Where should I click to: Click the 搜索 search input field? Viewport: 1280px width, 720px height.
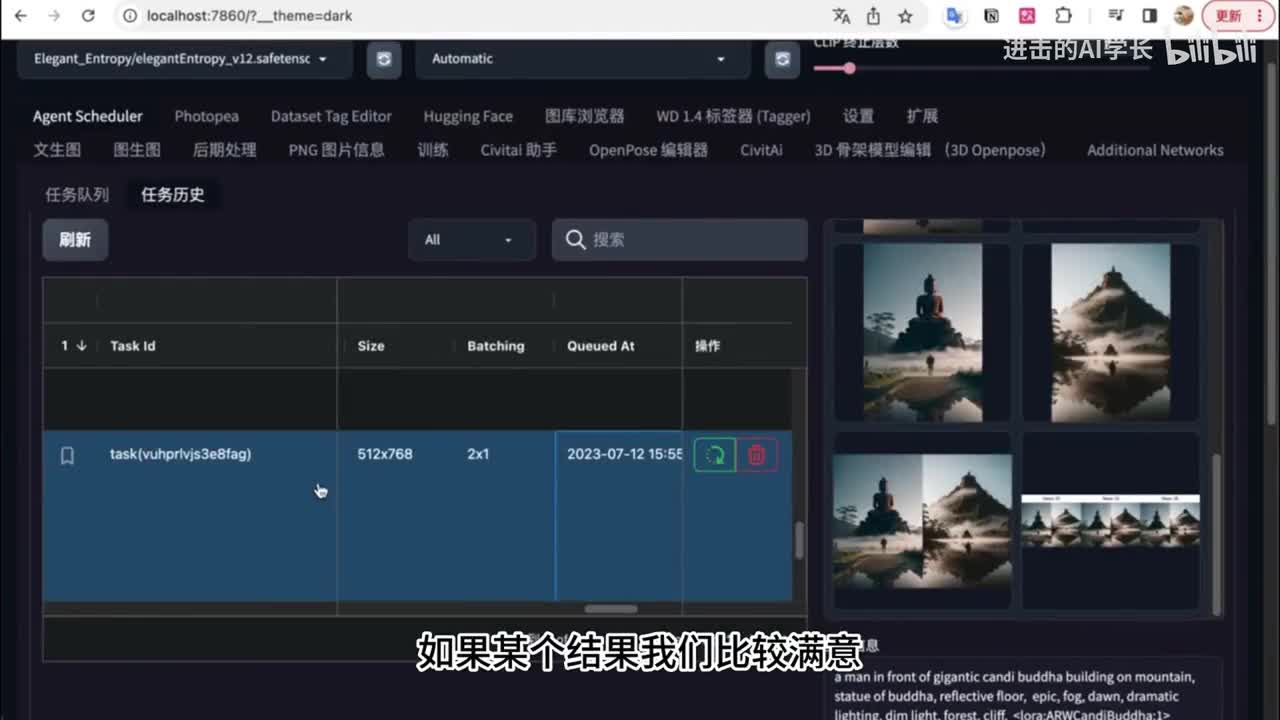(x=690, y=240)
